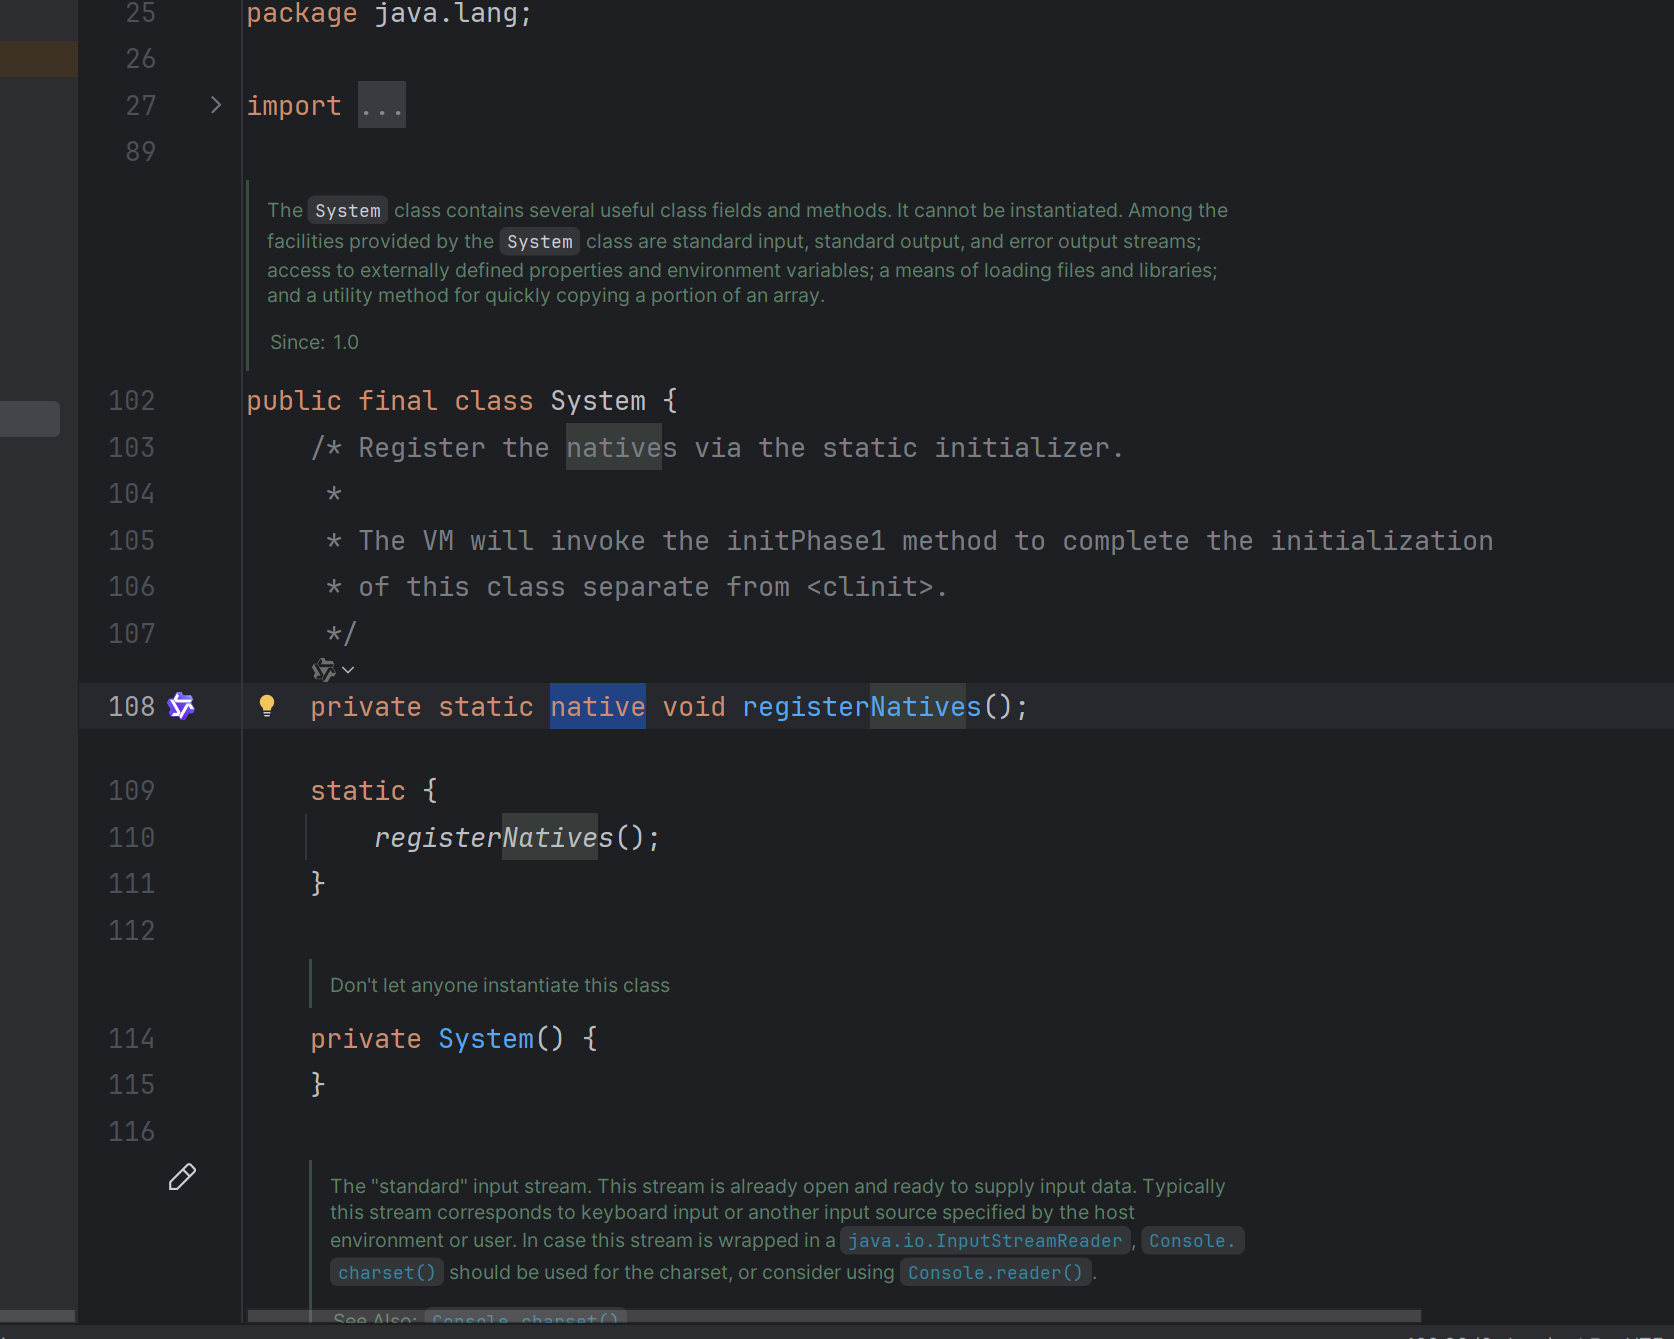Expand the folded imports using the line 27 chevron

click(216, 105)
